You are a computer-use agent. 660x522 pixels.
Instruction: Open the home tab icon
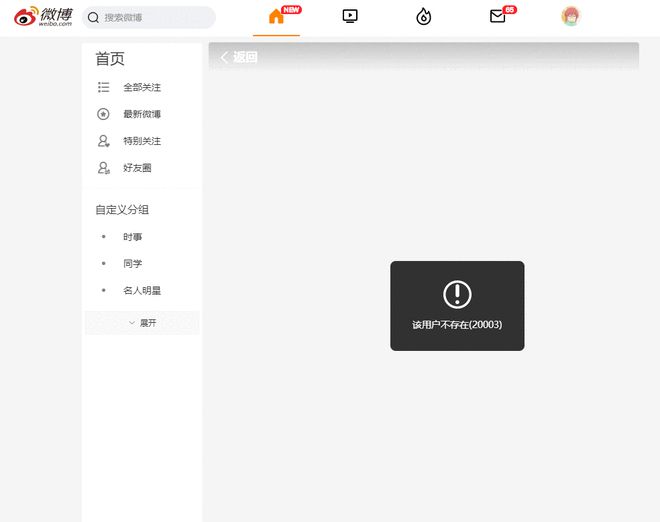click(276, 17)
